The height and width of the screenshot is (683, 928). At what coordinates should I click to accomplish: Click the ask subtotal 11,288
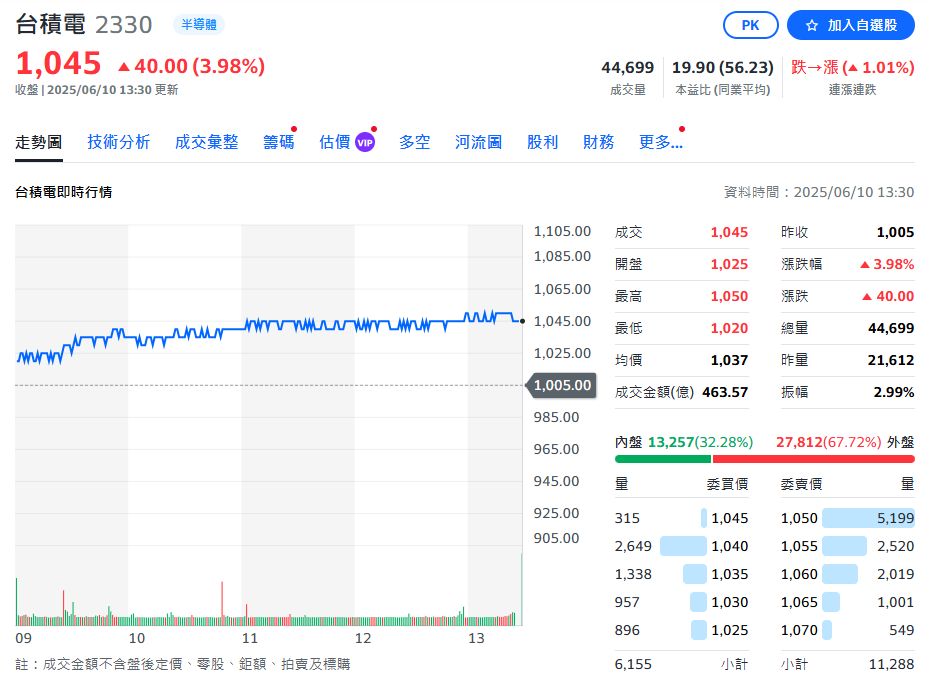pos(891,665)
